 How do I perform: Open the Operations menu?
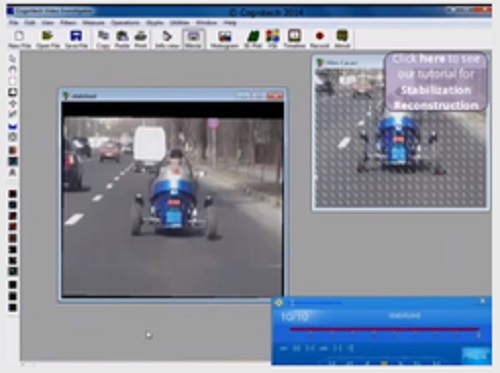coord(125,23)
